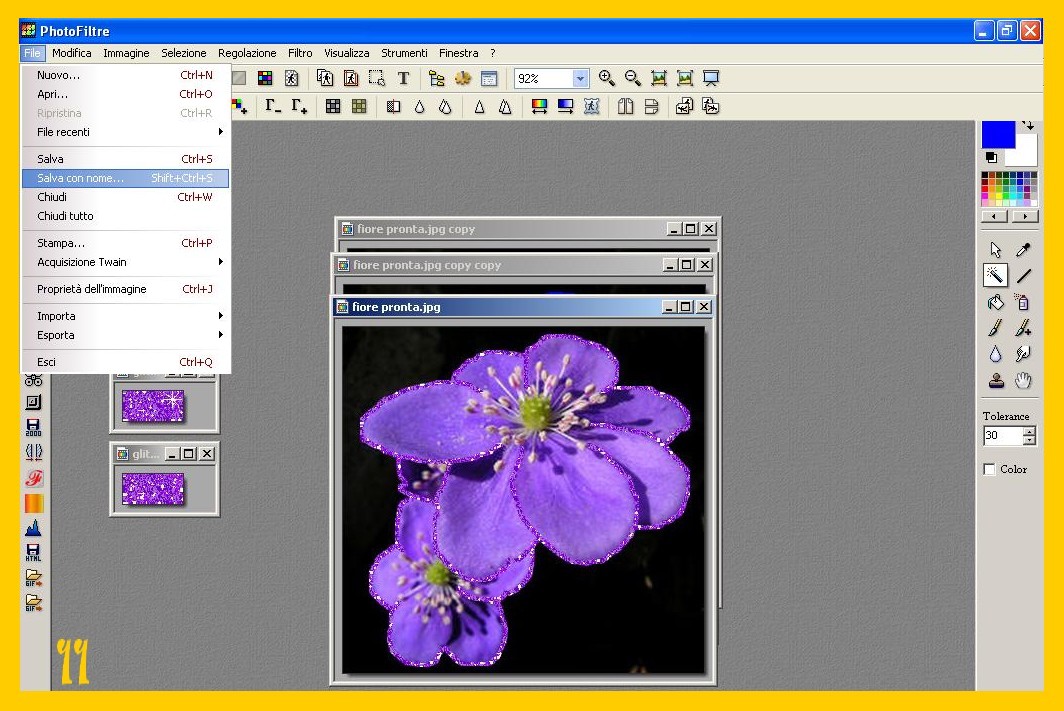Select the Hand scroll tool
The image size is (1064, 711).
[x=1022, y=380]
